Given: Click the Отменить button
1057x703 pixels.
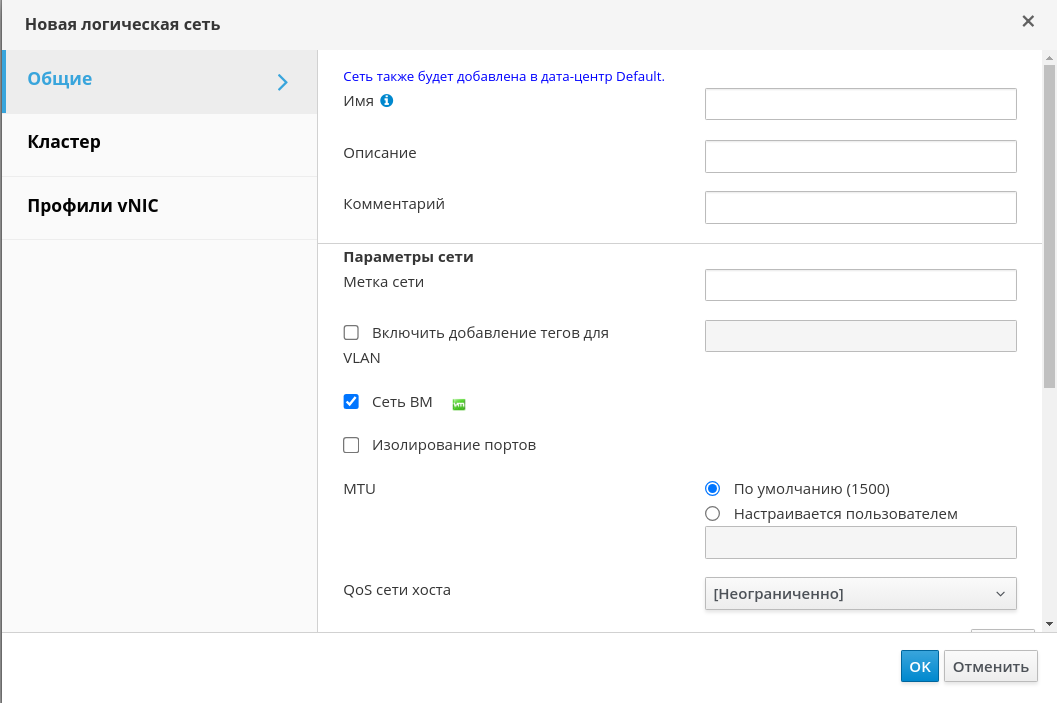Looking at the screenshot, I should (x=990, y=667).
